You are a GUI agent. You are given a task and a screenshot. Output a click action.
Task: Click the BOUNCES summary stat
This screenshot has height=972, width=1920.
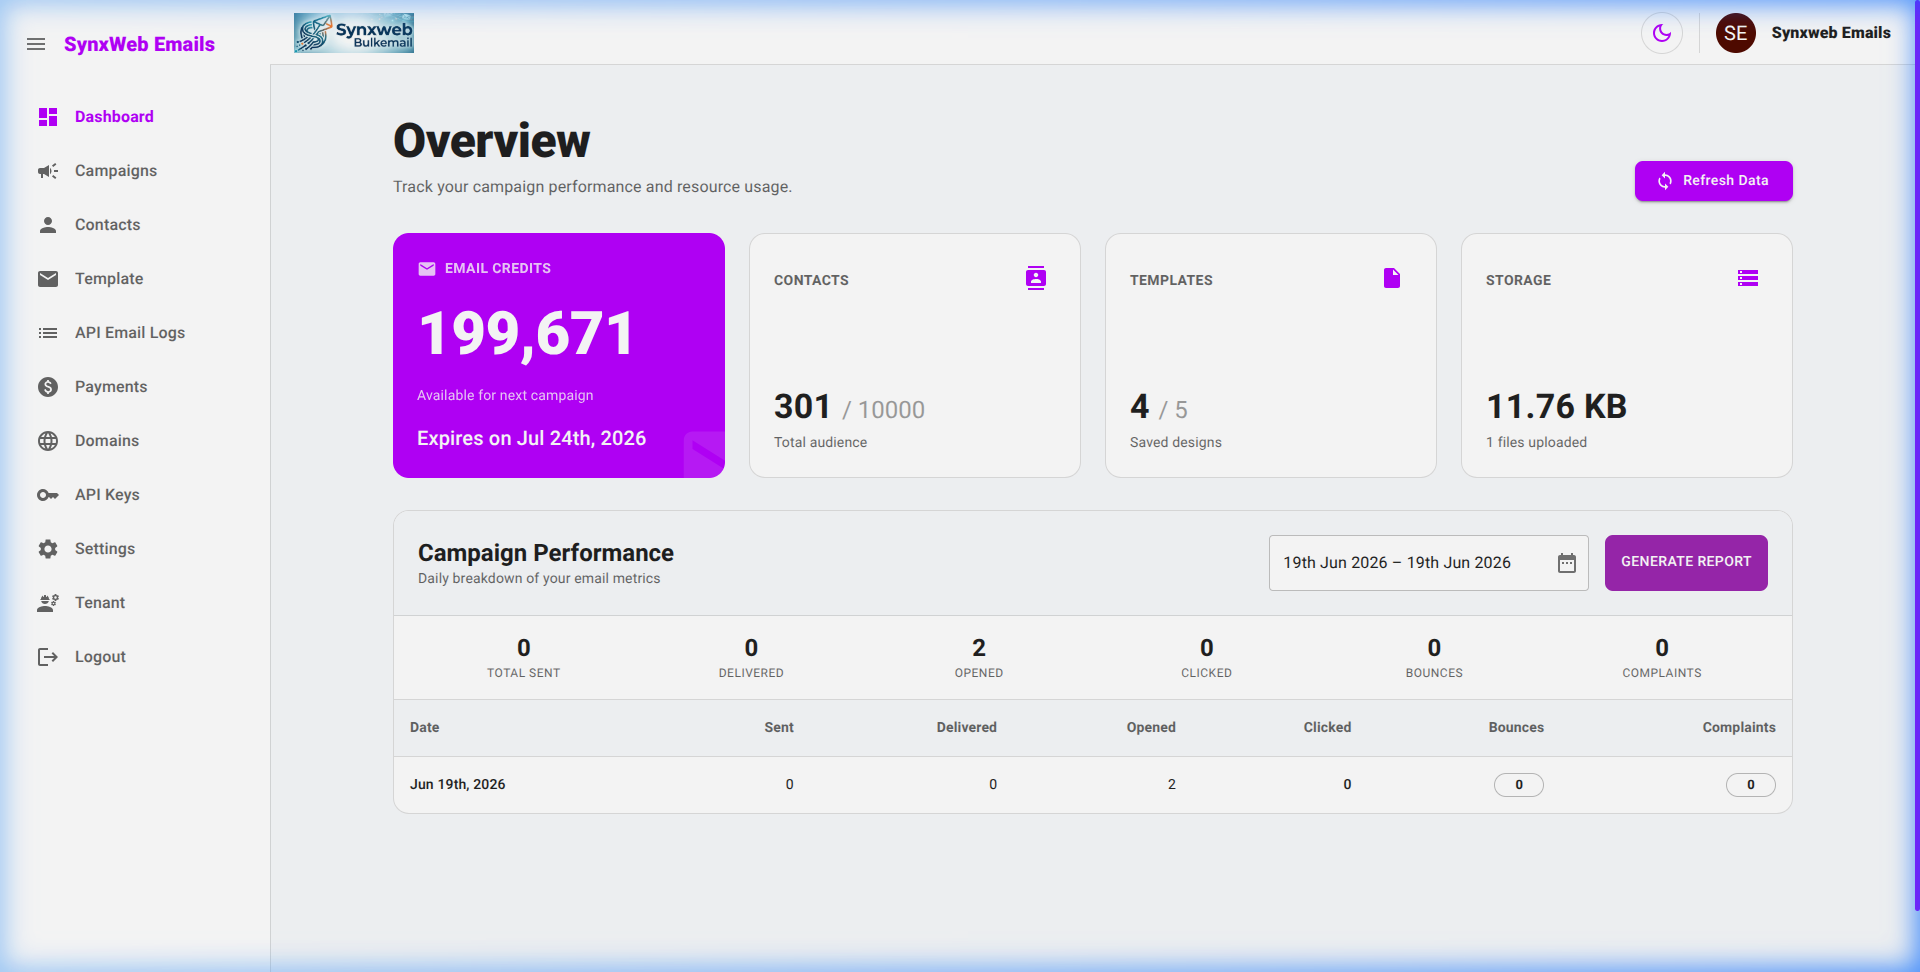click(x=1434, y=658)
